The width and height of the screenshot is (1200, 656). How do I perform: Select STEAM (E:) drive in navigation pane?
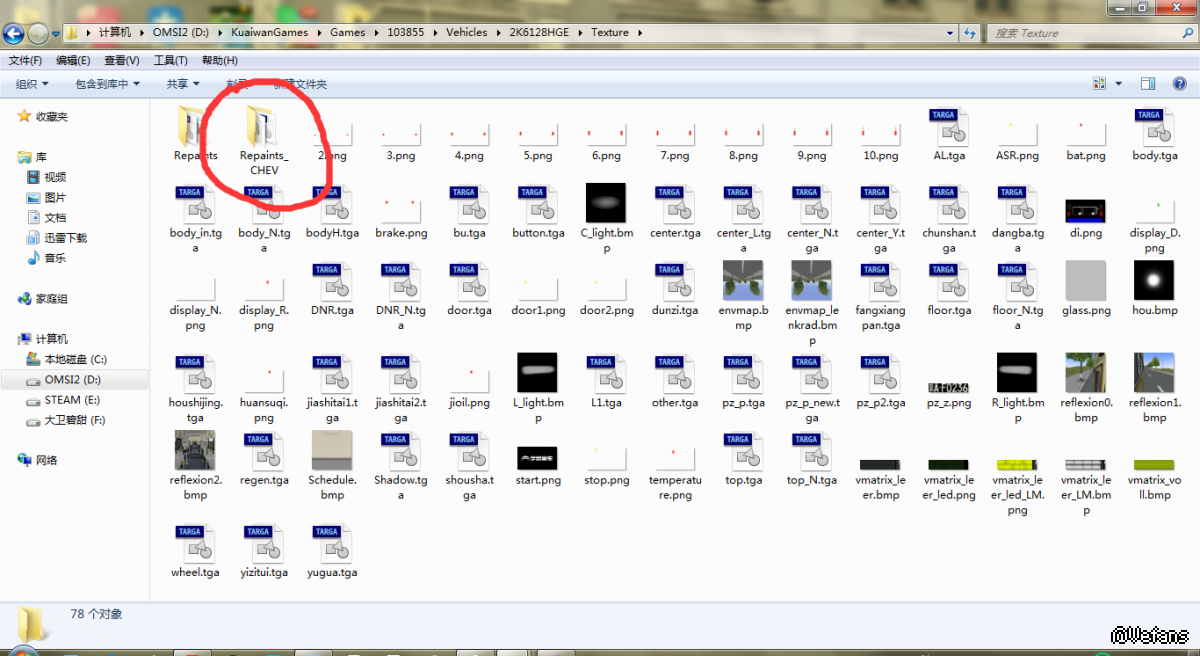[x=72, y=400]
